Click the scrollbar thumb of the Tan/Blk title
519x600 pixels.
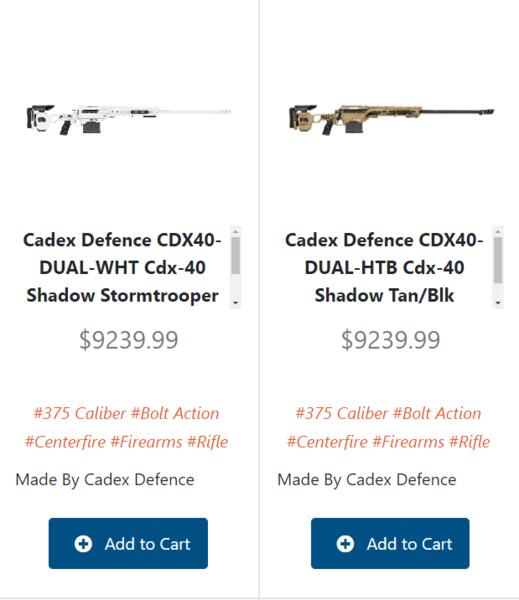(x=498, y=260)
